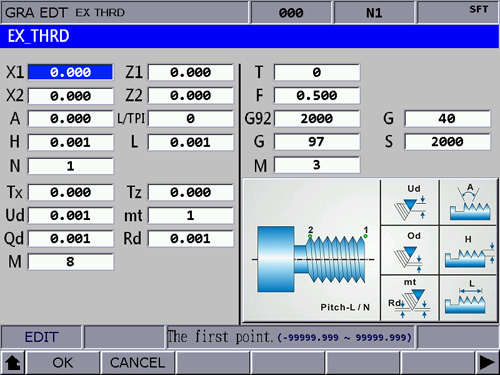Click the external thread illustration
The width and height of the screenshot is (500, 375).
coord(312,251)
